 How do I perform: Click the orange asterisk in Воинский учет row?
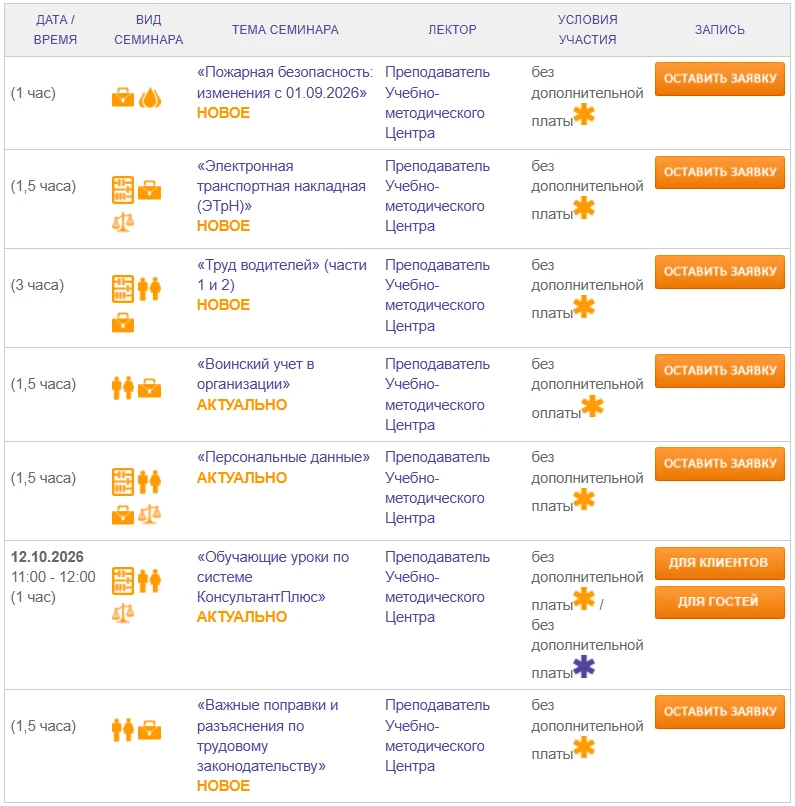point(593,406)
